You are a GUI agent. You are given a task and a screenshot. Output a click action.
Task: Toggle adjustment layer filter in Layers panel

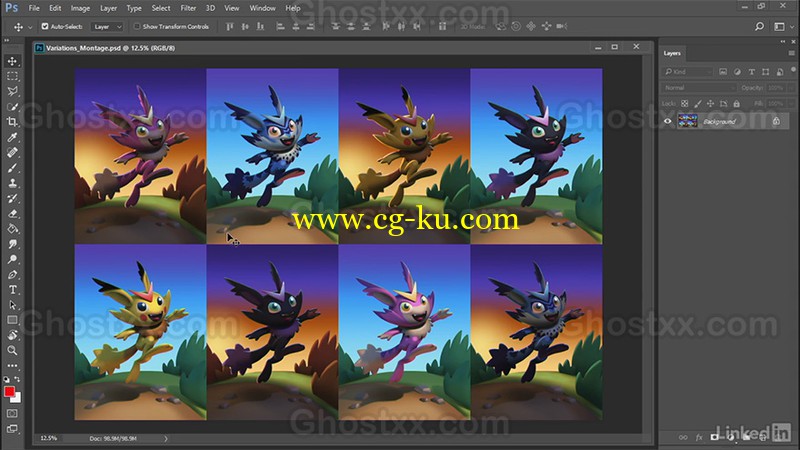[x=737, y=72]
